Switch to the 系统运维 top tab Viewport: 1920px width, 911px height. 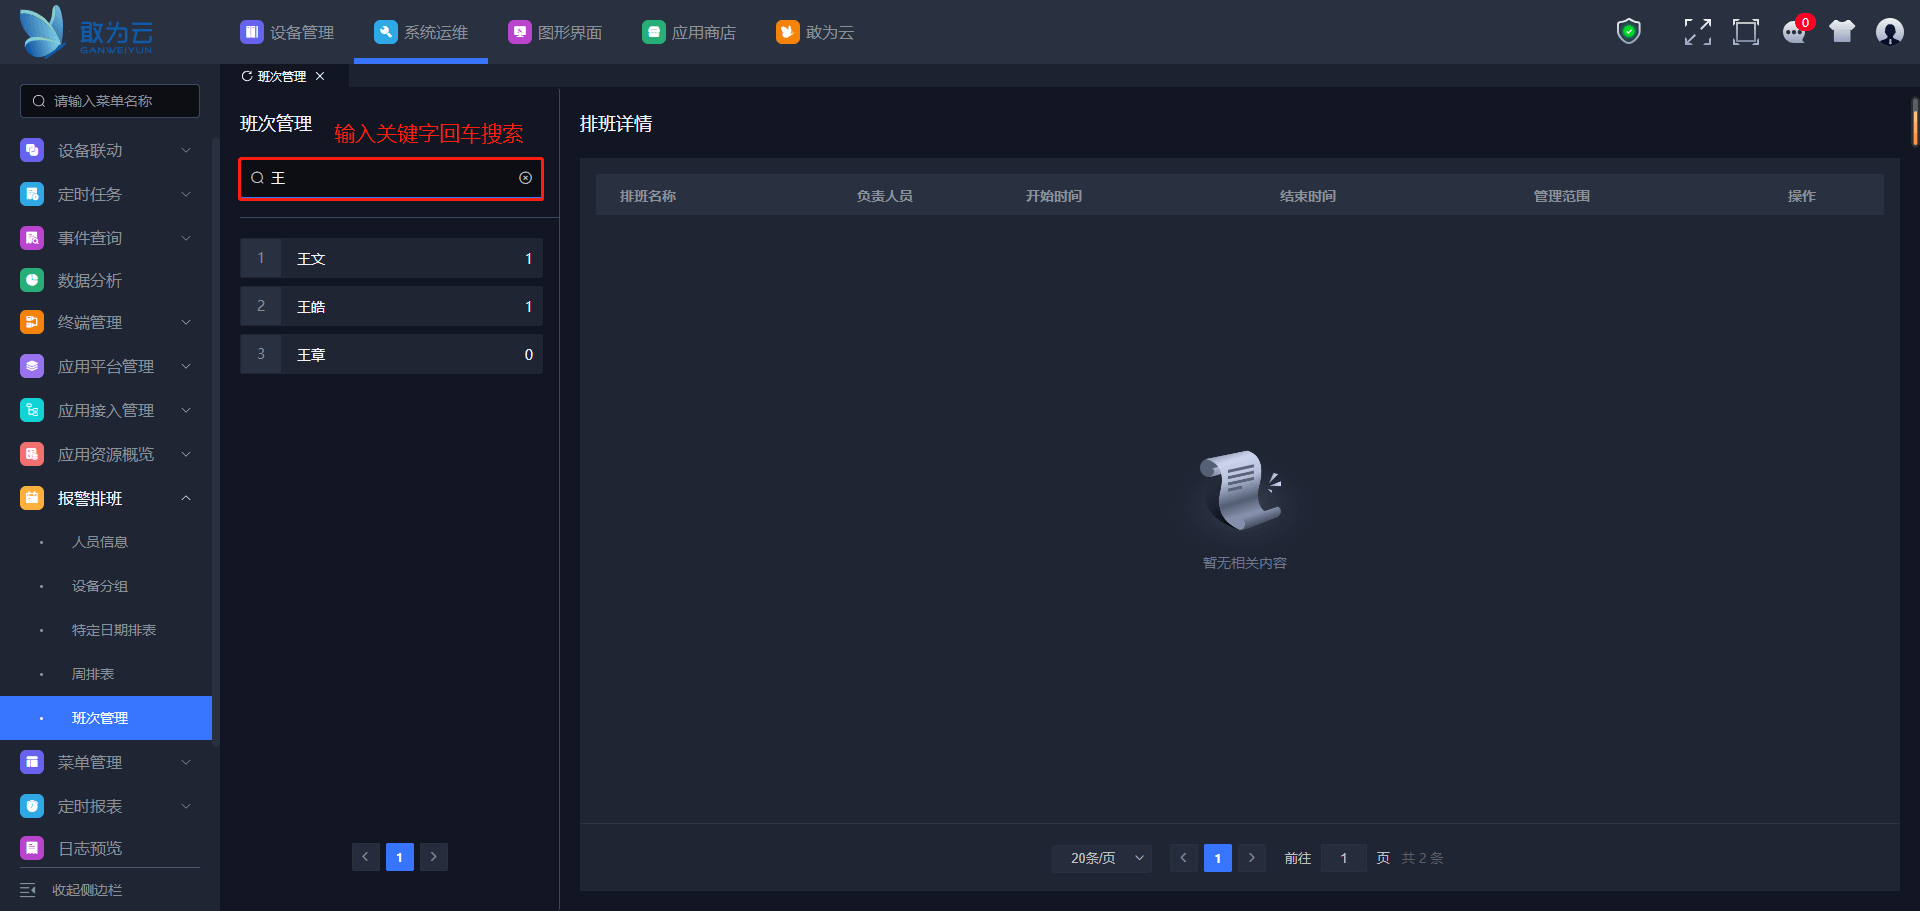421,32
